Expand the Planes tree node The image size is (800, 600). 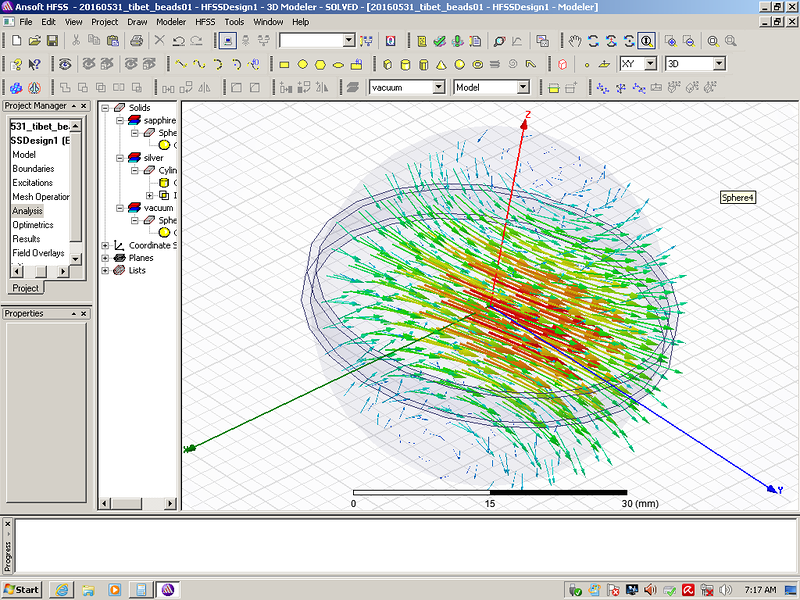[x=106, y=258]
